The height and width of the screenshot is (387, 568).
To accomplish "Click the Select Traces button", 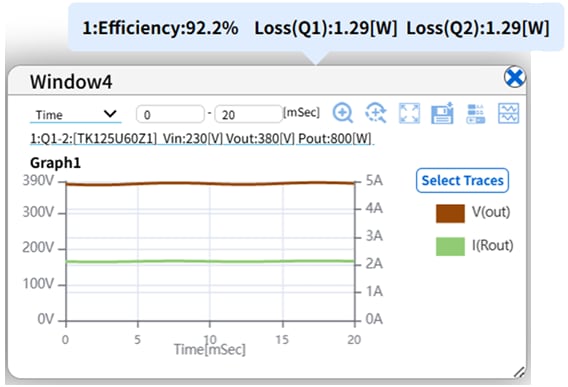I will (462, 180).
